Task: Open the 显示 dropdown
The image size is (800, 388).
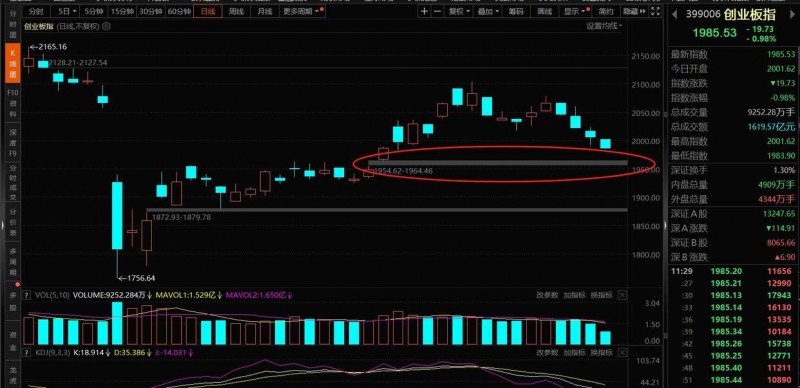Action: click(576, 11)
